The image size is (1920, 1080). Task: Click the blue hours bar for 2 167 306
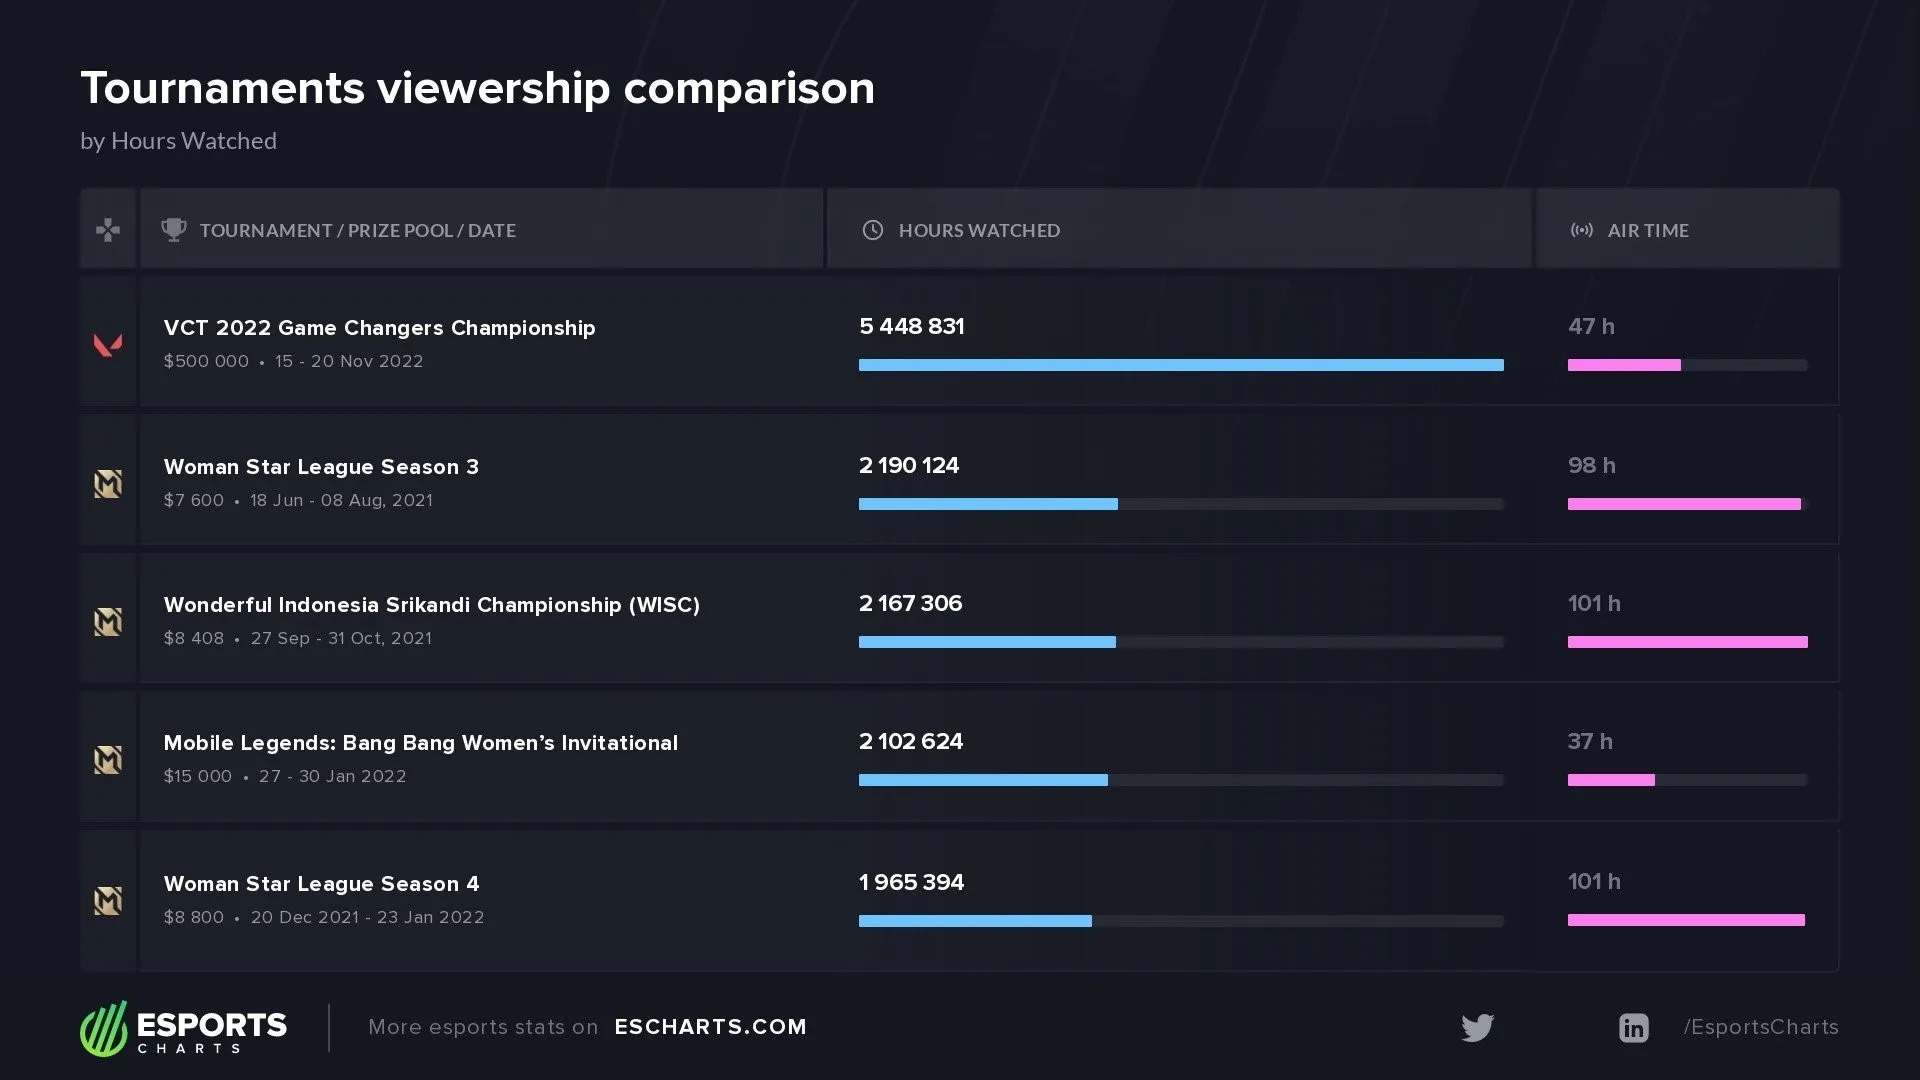(987, 642)
